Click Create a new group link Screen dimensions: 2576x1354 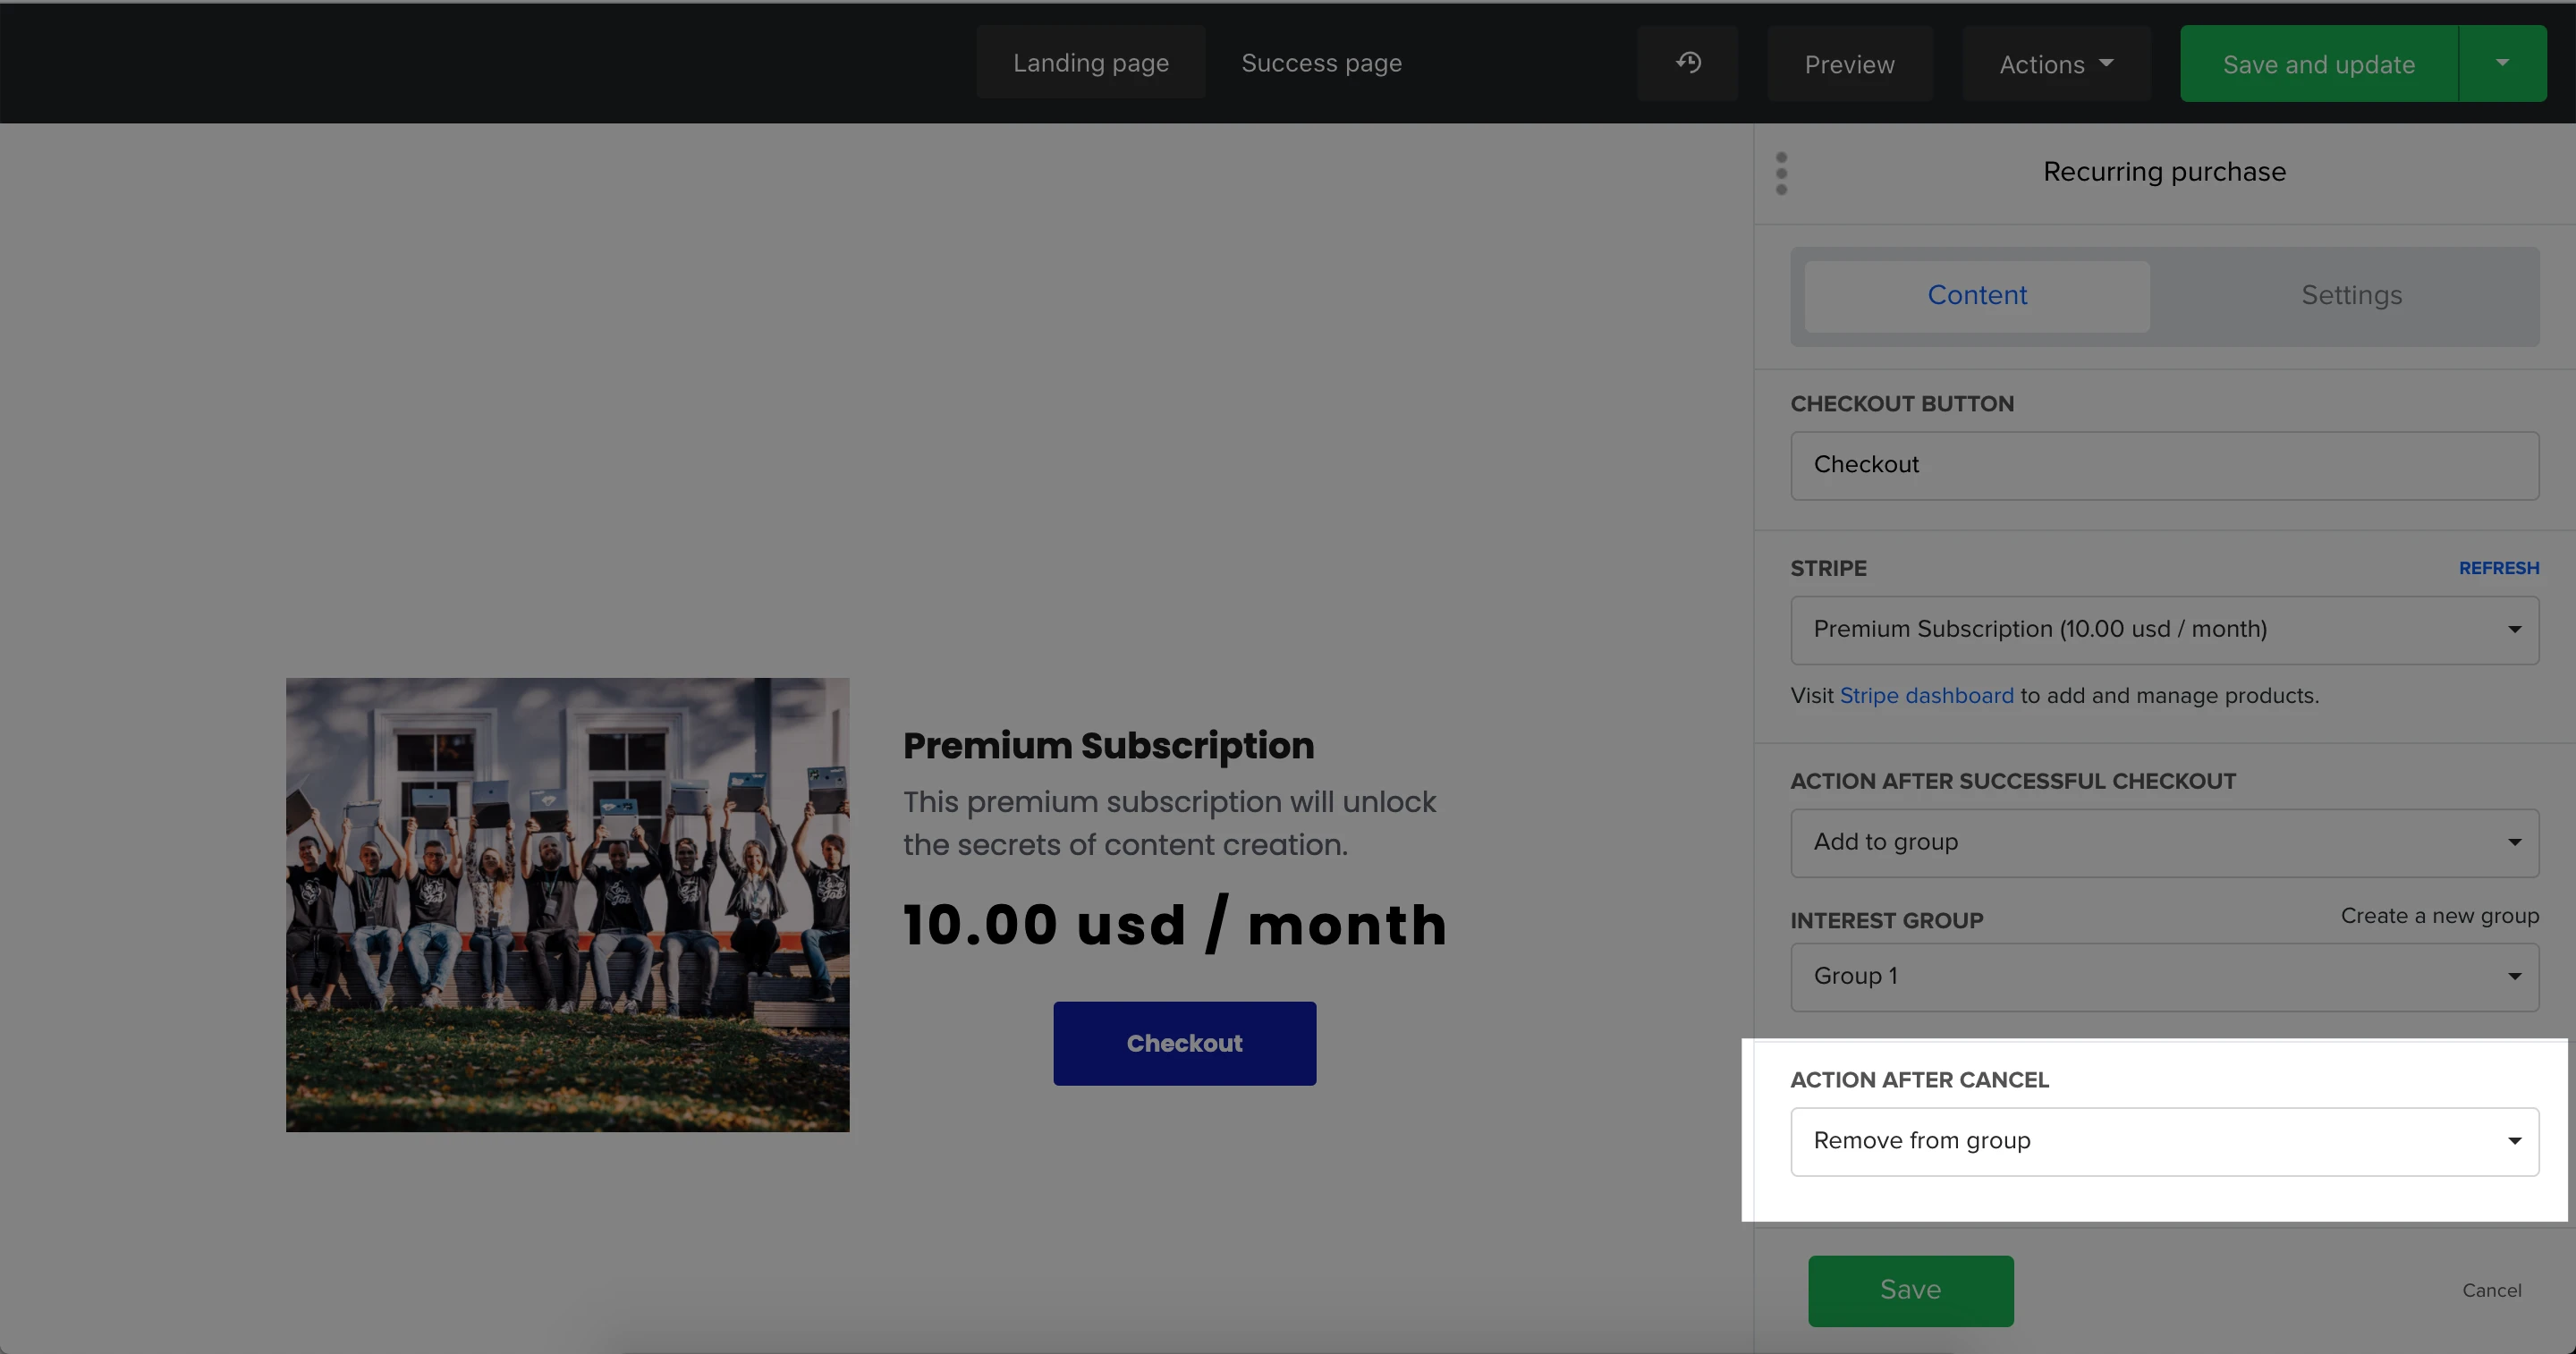coord(2439,916)
